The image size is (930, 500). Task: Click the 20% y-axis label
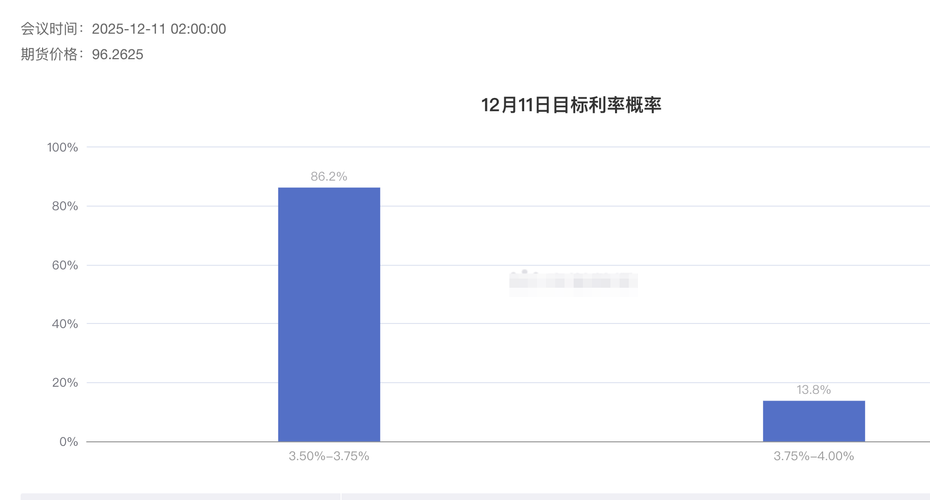(65, 383)
